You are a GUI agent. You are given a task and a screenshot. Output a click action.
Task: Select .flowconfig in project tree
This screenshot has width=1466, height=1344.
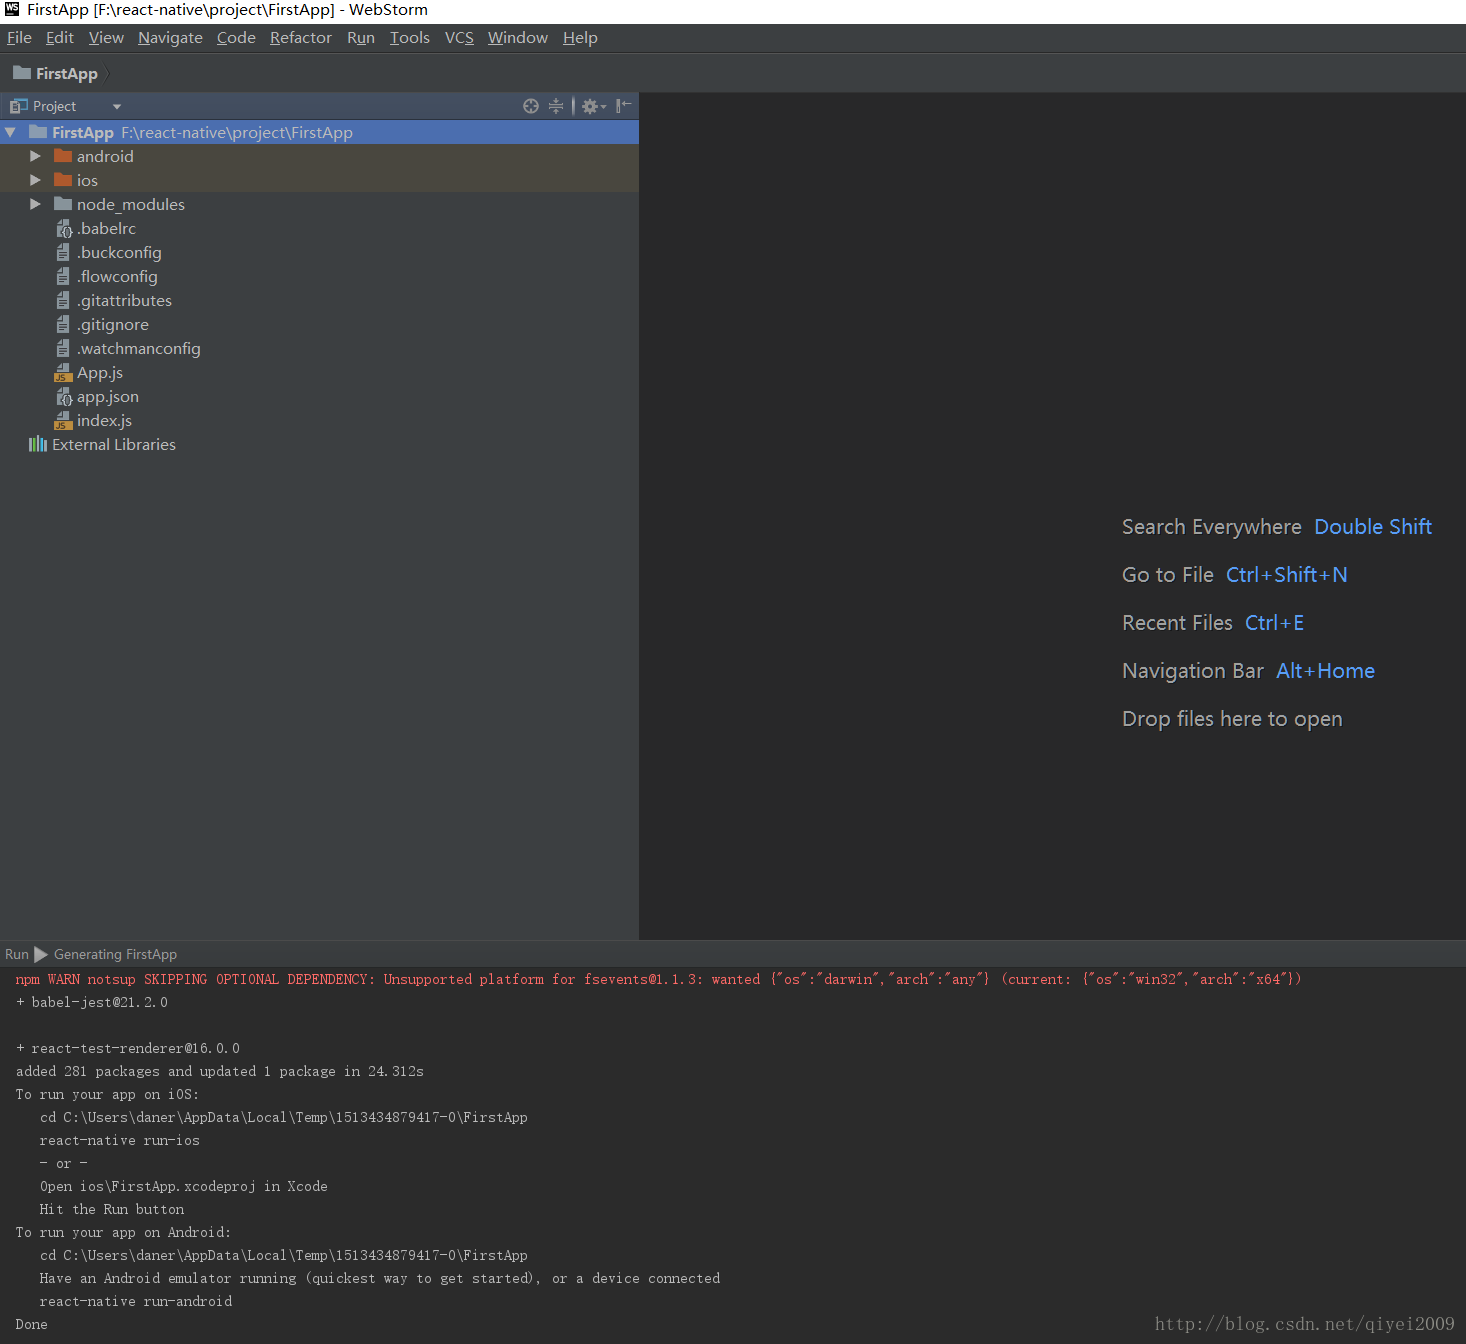click(x=117, y=277)
